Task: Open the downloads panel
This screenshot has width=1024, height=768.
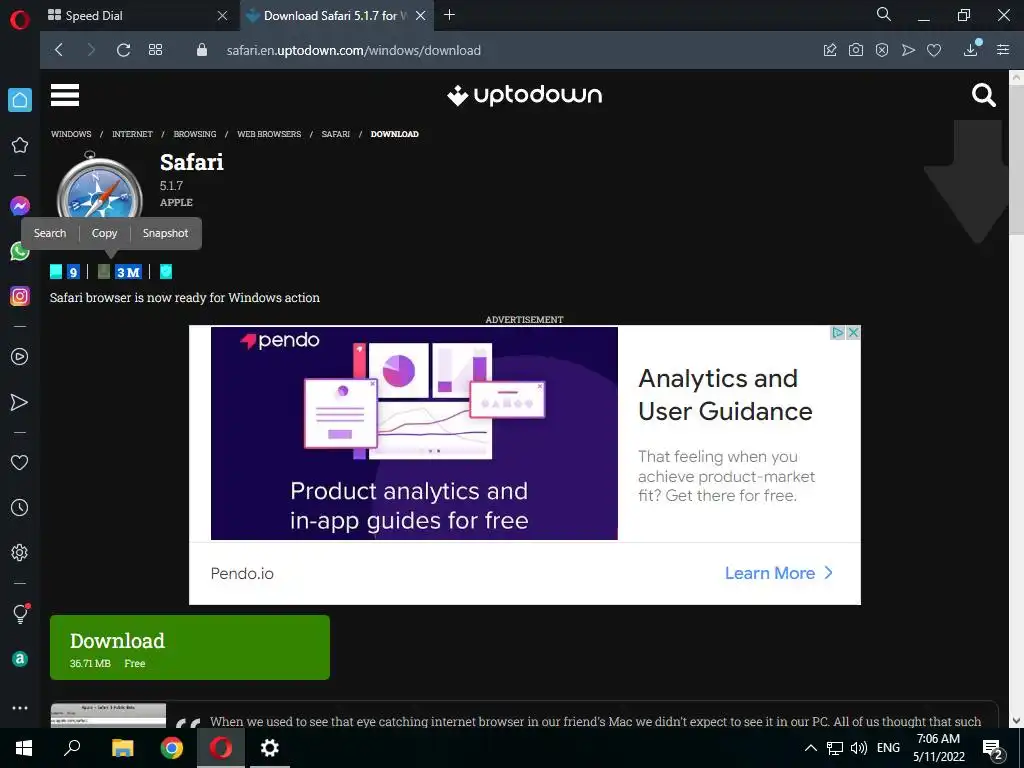Action: (971, 50)
